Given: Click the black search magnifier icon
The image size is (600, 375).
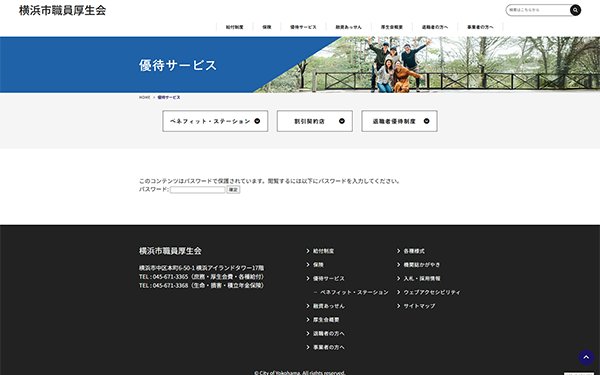Looking at the screenshot, I should [x=575, y=10].
